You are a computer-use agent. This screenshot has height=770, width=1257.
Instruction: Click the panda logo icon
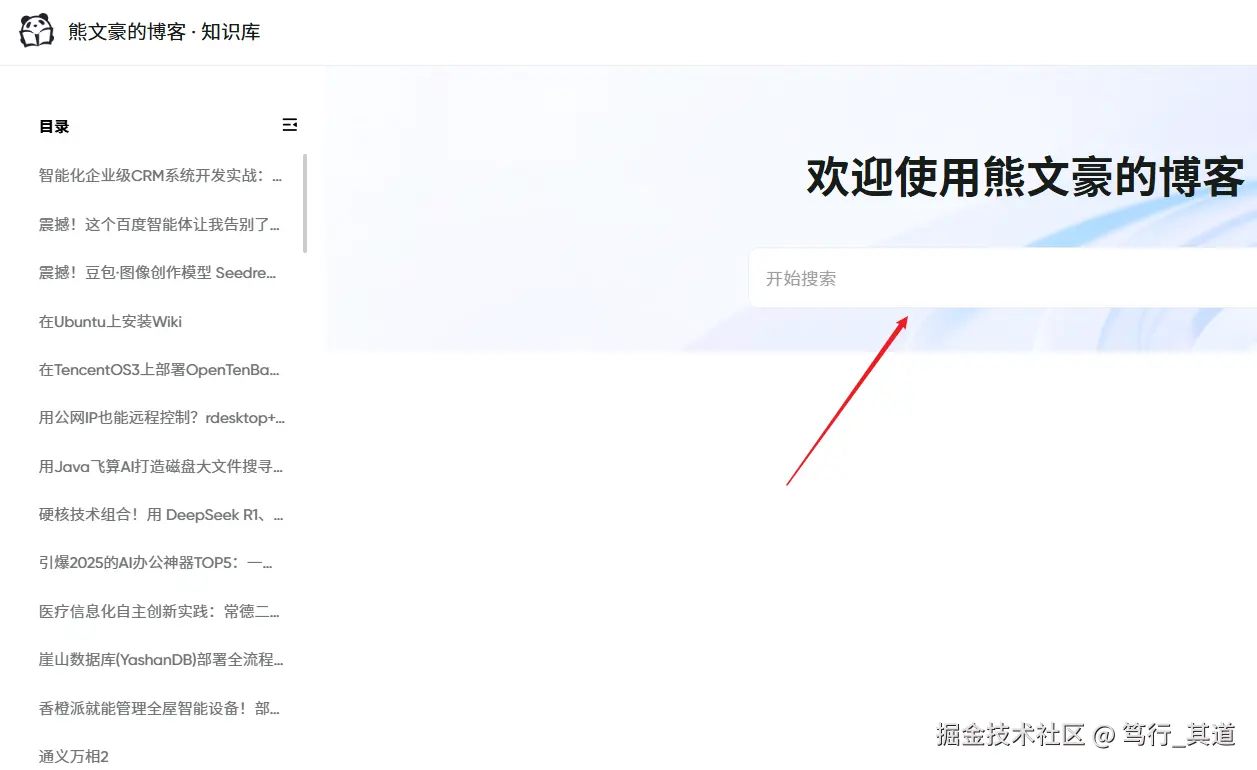[x=36, y=30]
